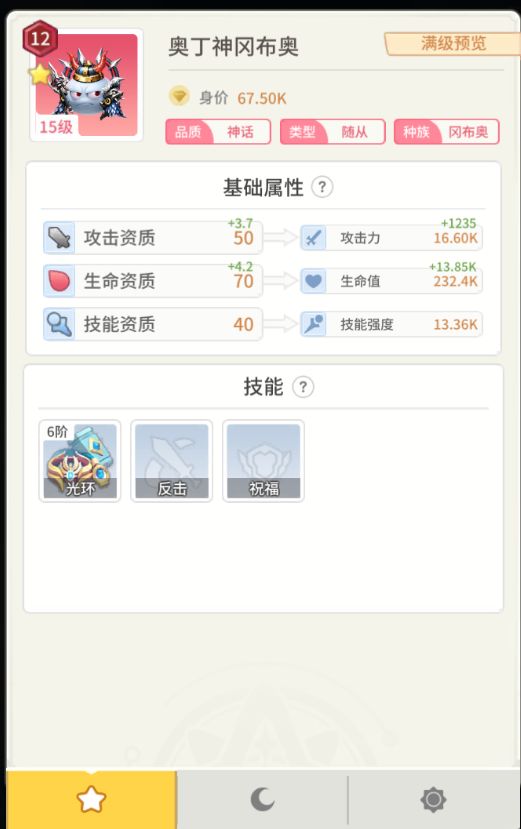Open the 光环 halo skill icon
Viewport: 521px width, 829px height.
(x=80, y=460)
